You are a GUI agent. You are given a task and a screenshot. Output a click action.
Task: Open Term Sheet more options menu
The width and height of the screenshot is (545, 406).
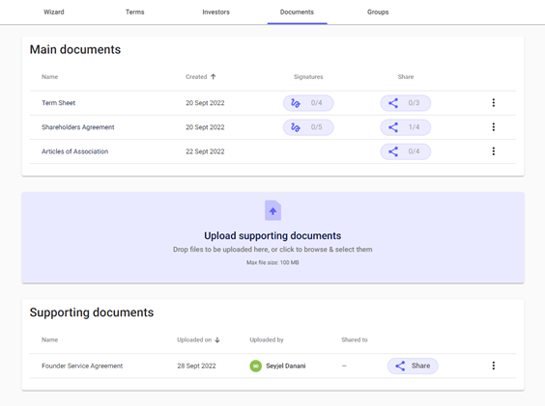(x=494, y=103)
